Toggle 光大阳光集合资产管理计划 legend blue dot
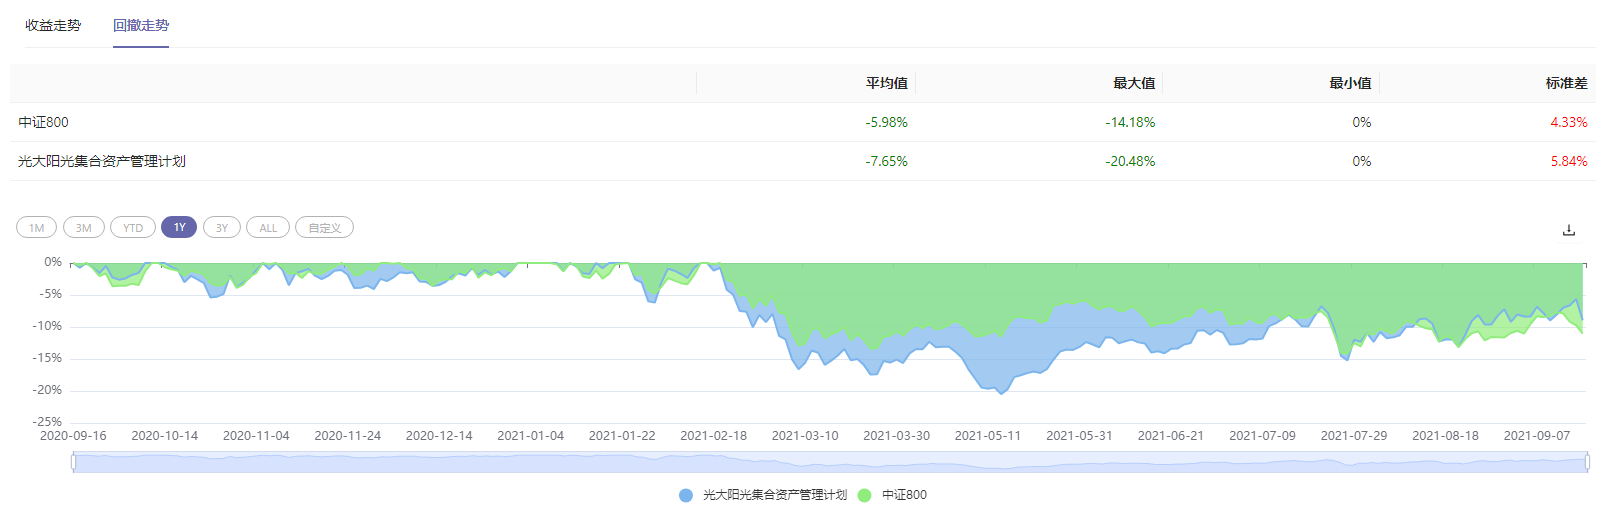The image size is (1607, 516). (x=686, y=495)
